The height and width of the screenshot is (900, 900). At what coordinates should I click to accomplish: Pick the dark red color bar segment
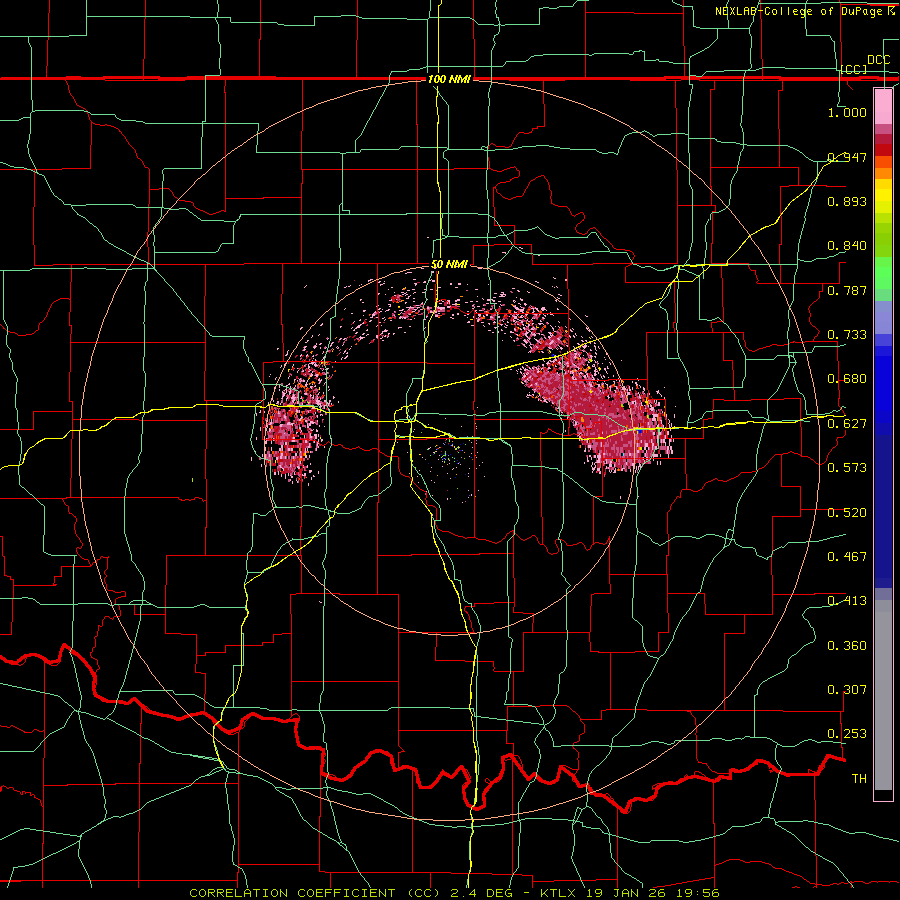pyautogui.click(x=883, y=149)
